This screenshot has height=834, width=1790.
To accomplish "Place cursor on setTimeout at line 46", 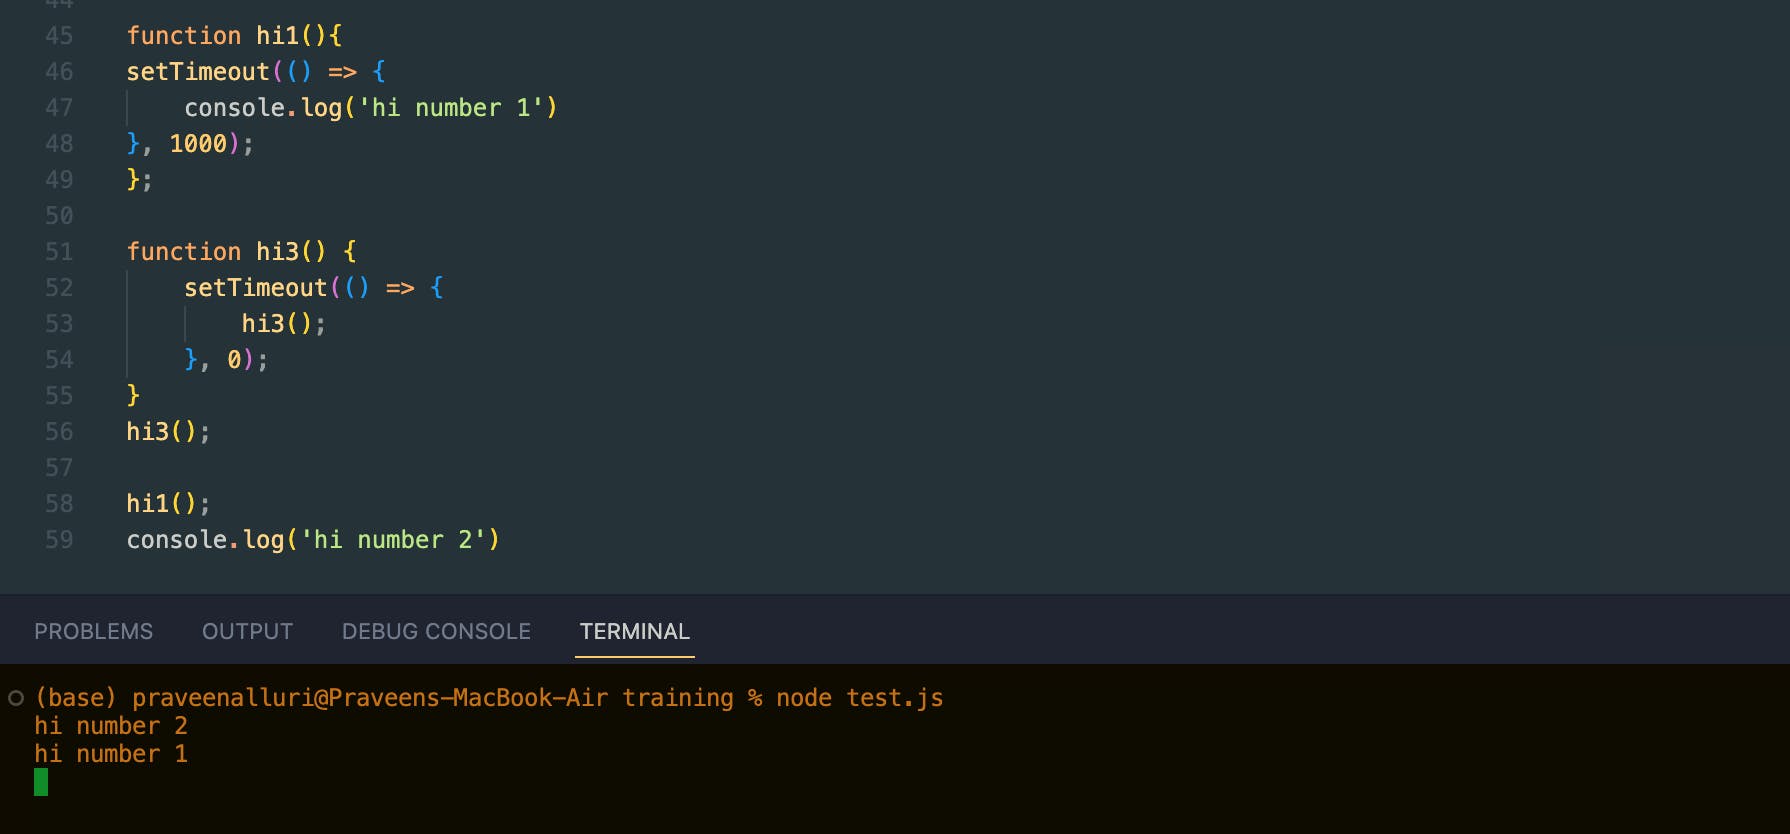I will click(198, 72).
